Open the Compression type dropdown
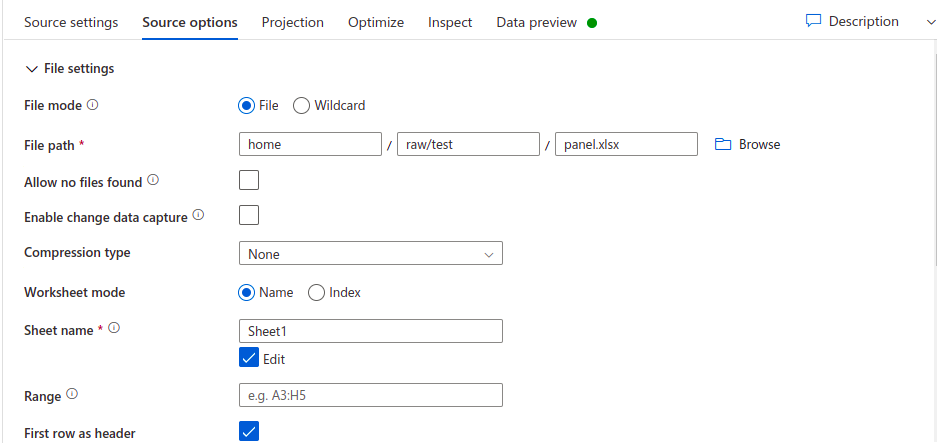The width and height of the screenshot is (937, 443). 370,253
